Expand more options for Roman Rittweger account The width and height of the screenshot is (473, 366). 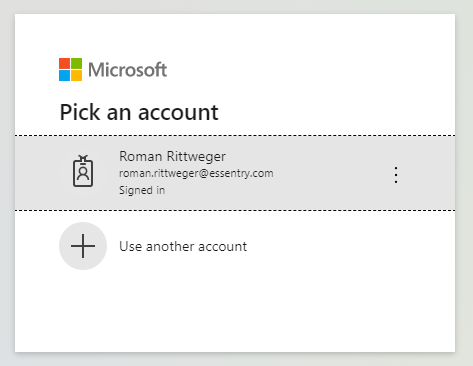point(396,175)
